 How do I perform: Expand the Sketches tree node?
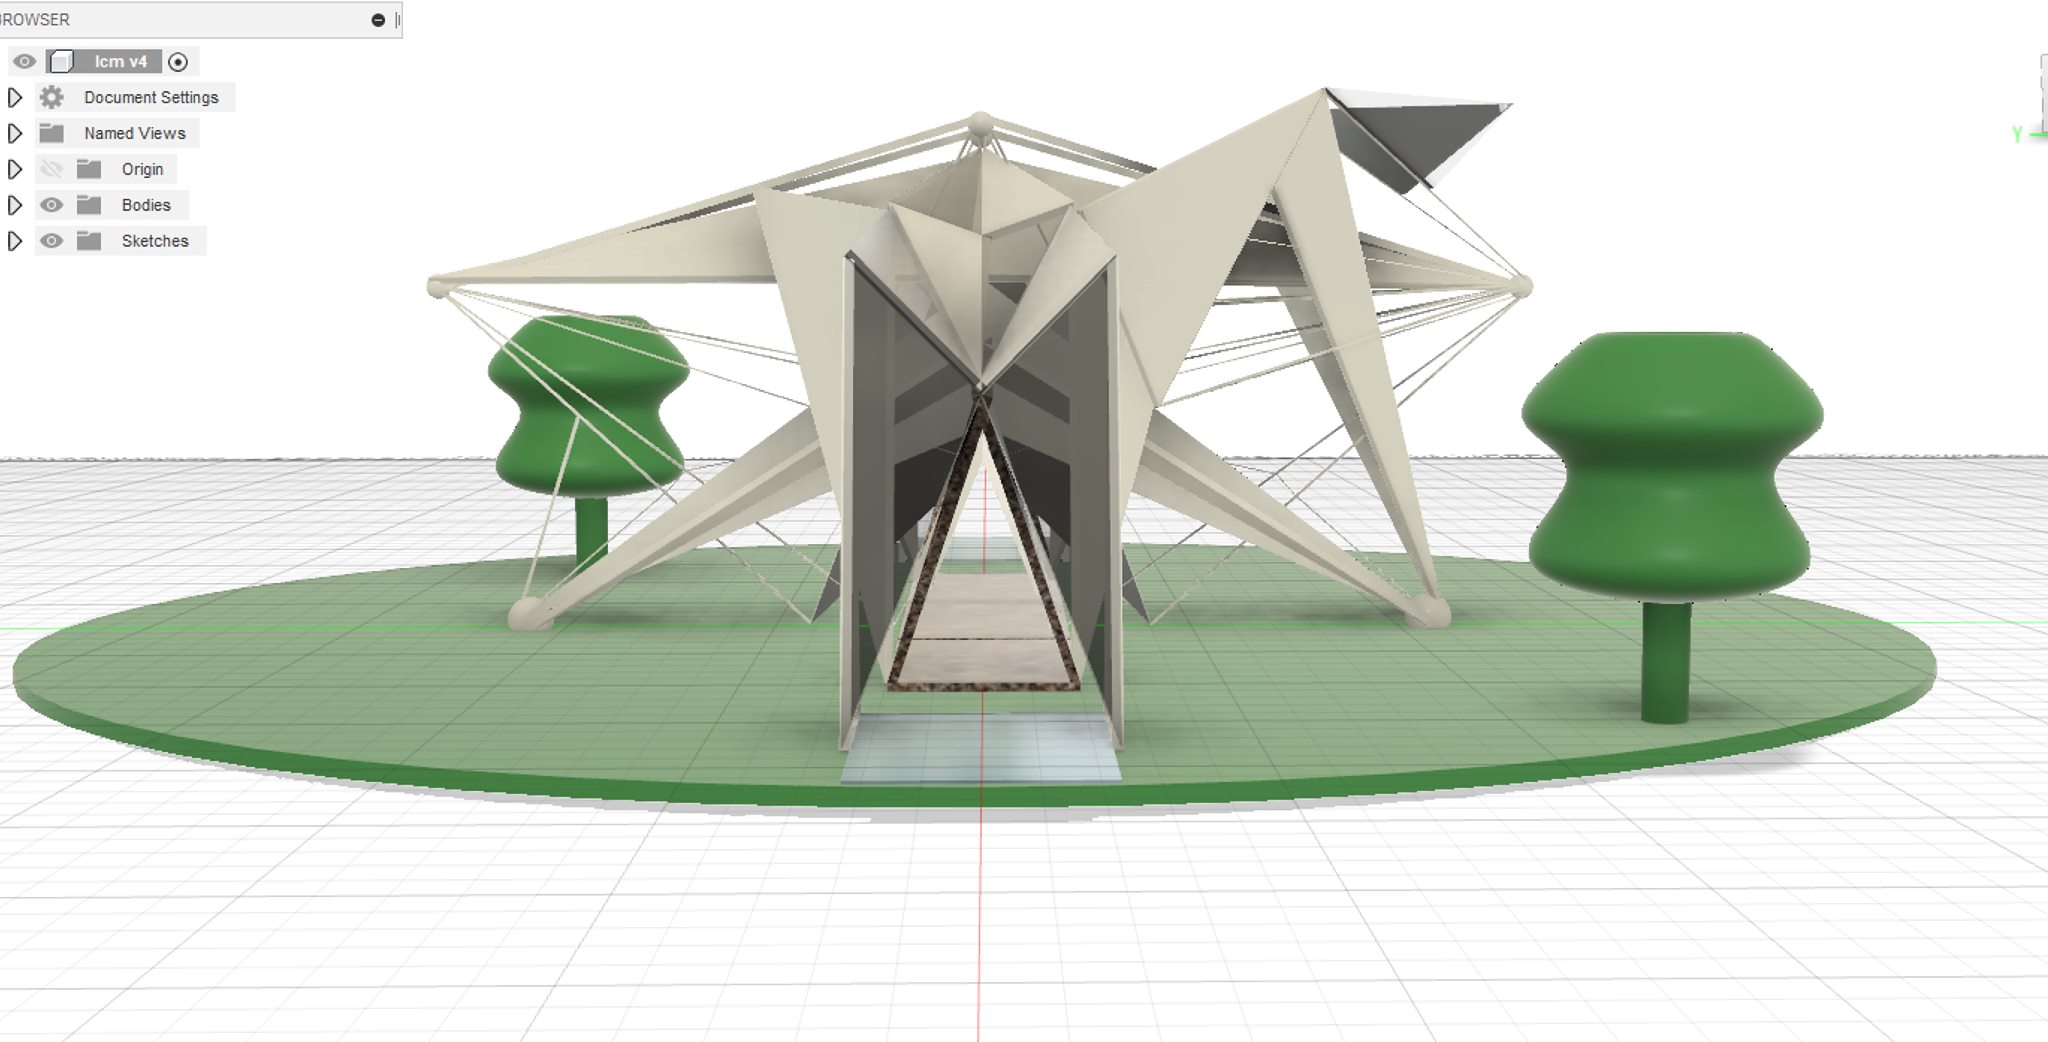[x=15, y=241]
